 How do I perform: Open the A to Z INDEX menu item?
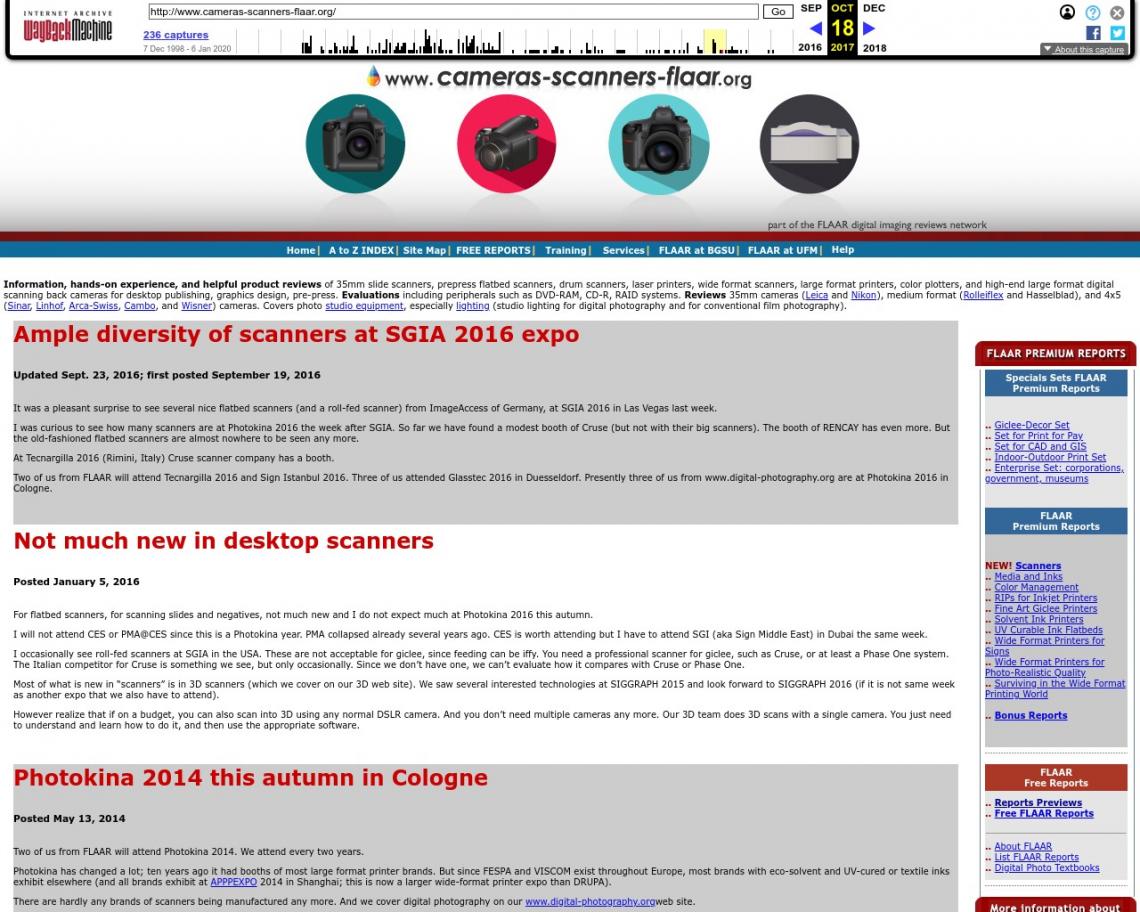[361, 250]
